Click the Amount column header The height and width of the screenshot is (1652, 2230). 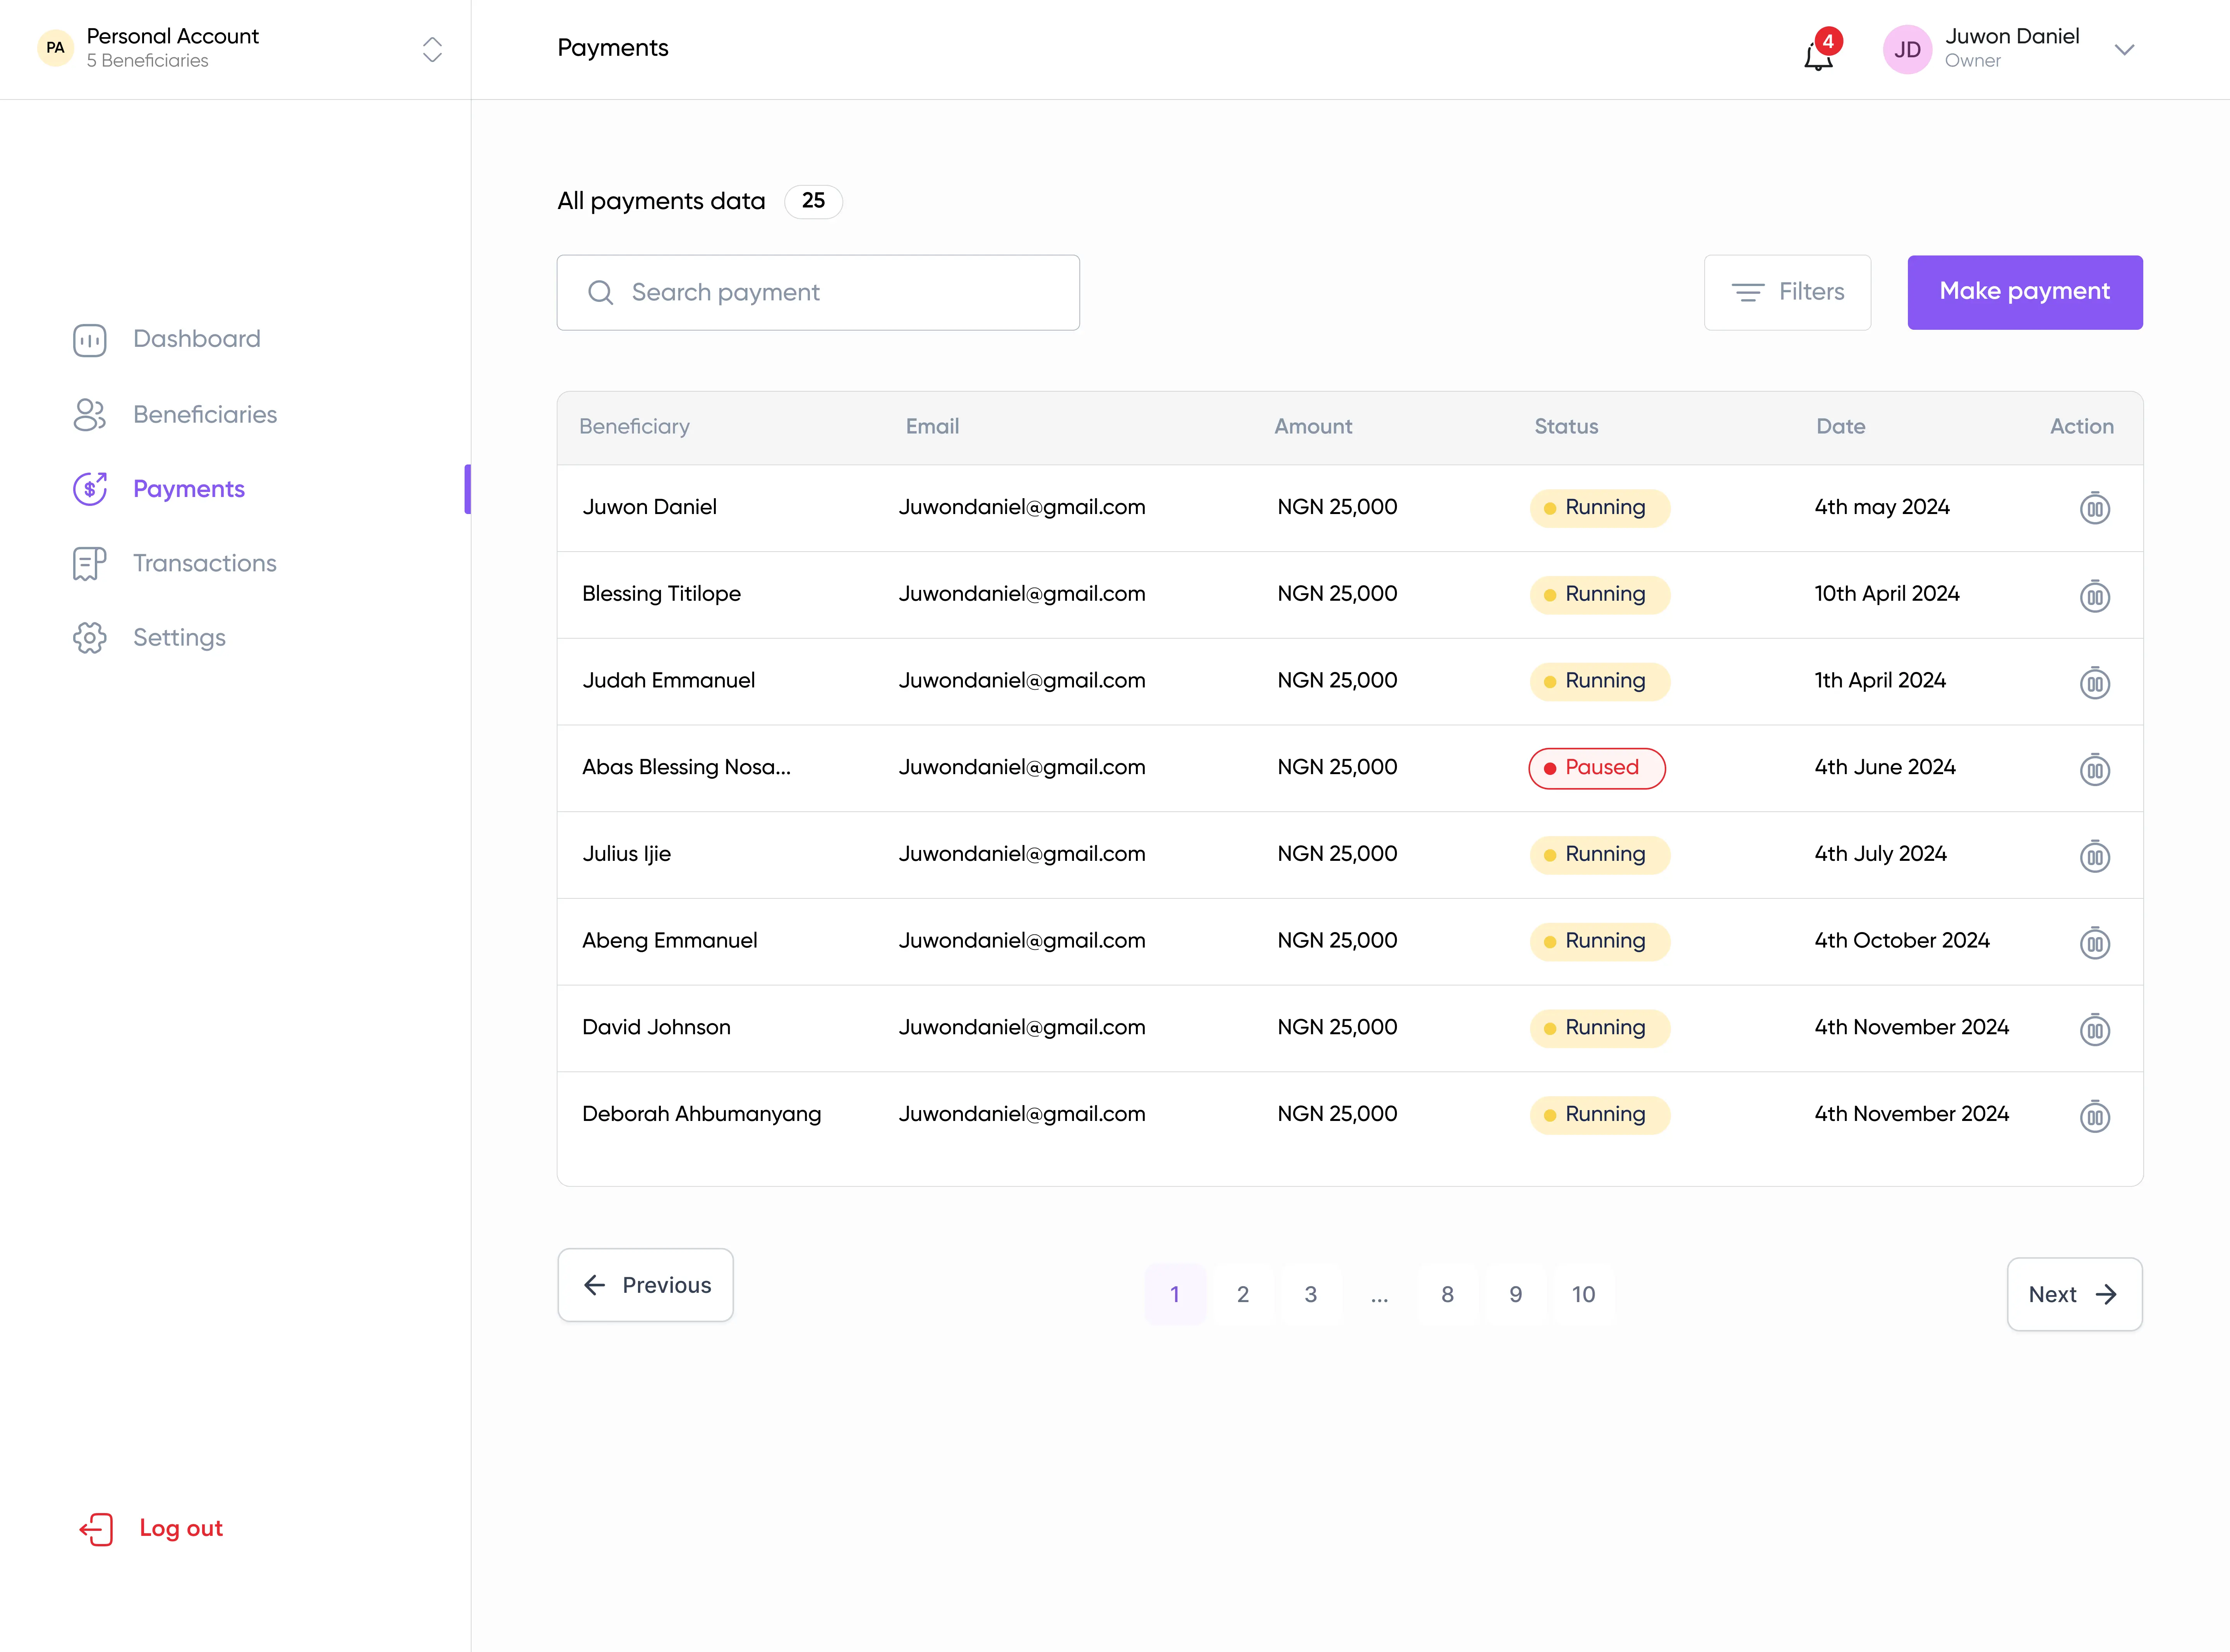(1313, 427)
